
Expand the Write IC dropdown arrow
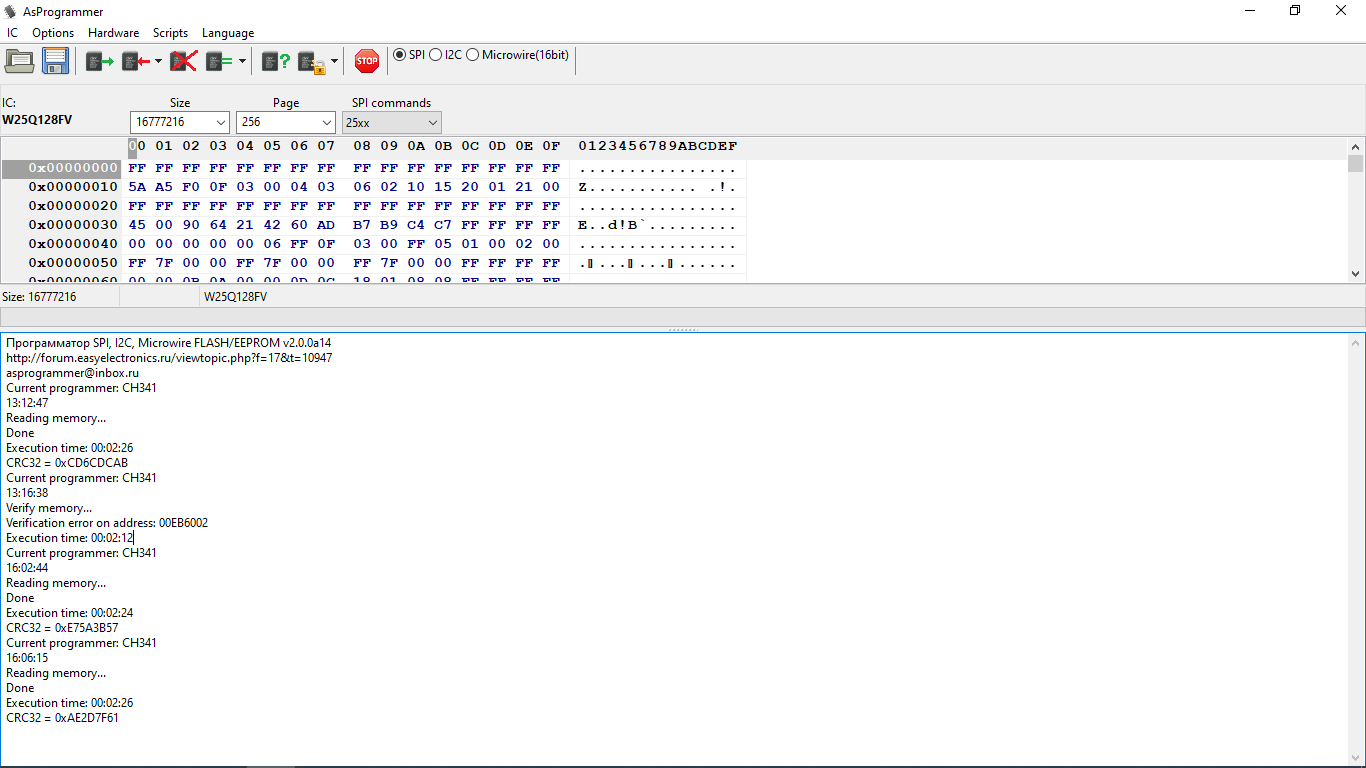click(x=158, y=62)
